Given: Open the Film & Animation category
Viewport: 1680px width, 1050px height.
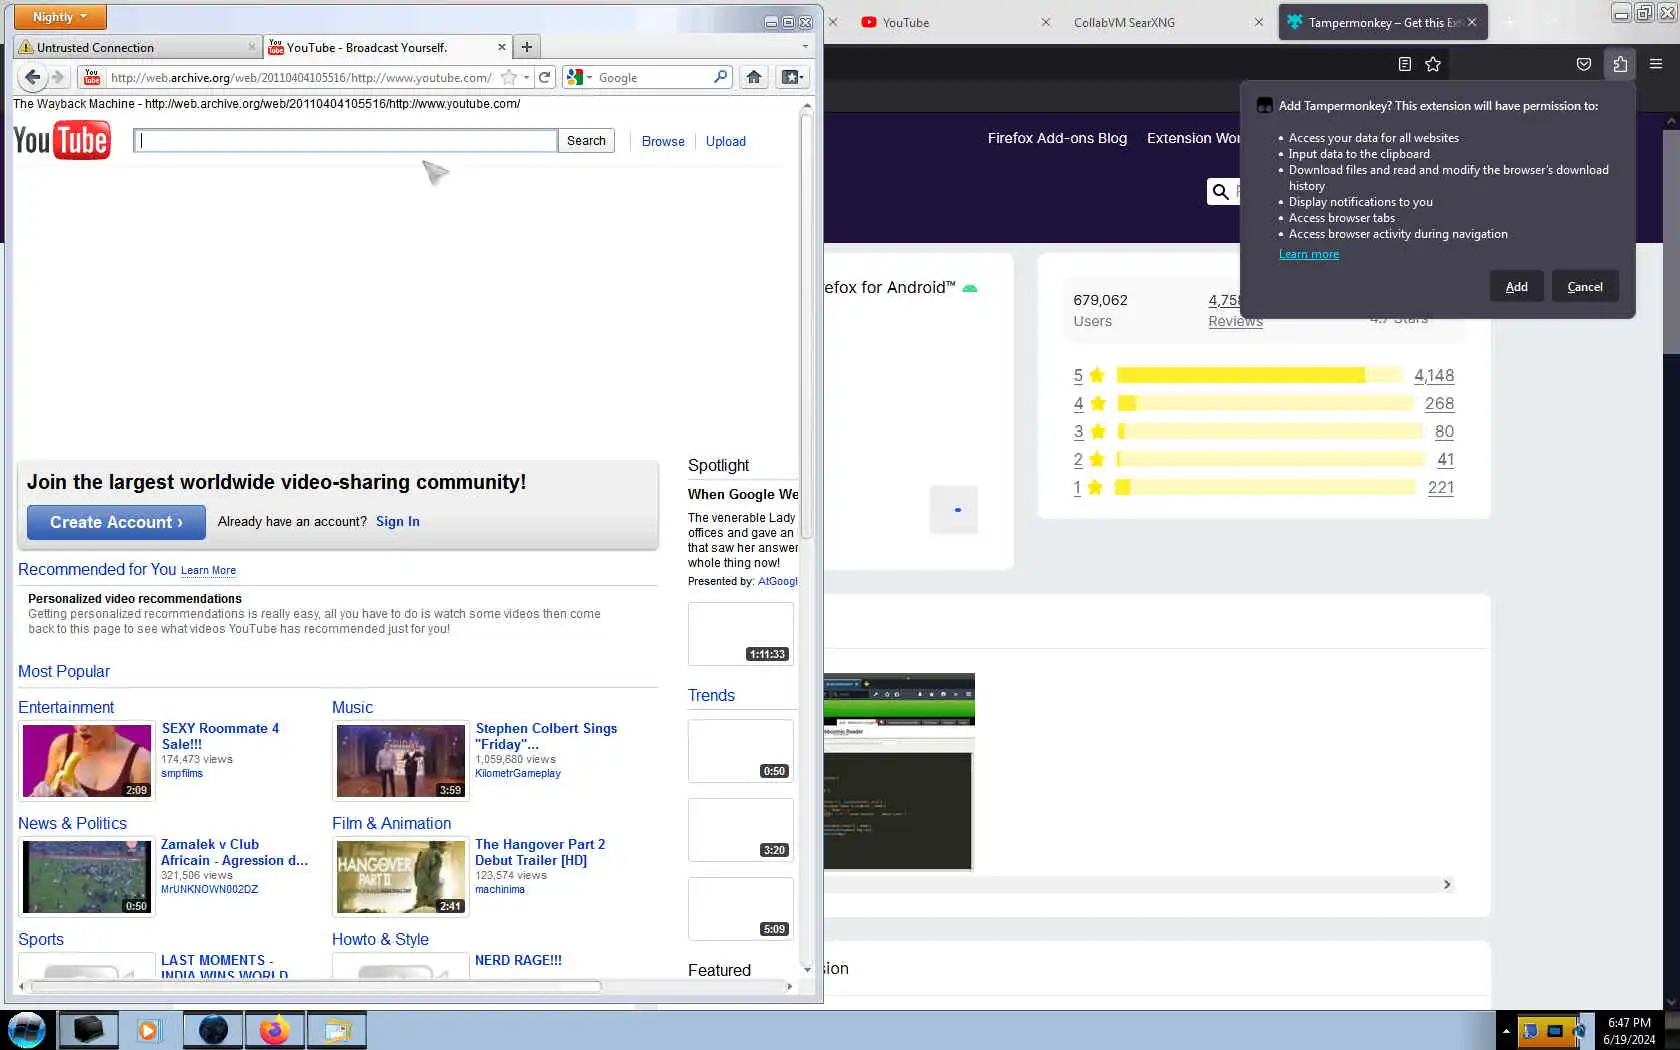Looking at the screenshot, I should tap(391, 823).
